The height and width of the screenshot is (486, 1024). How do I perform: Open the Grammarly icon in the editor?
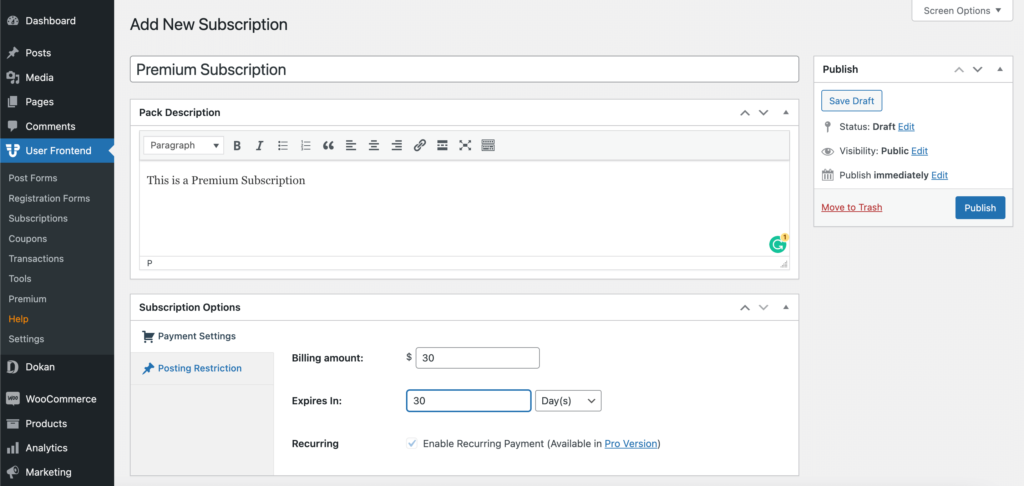[777, 244]
